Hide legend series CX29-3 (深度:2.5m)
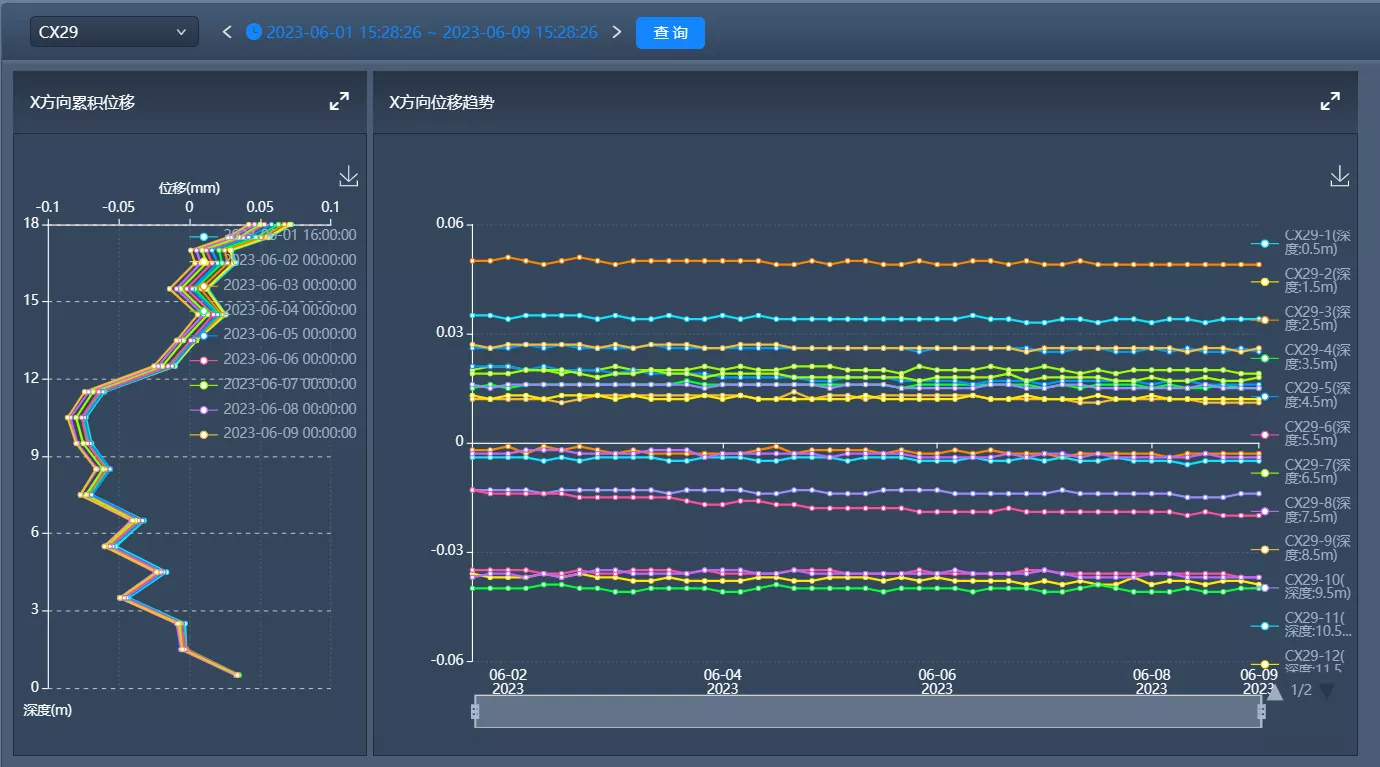The height and width of the screenshot is (767, 1380). coord(1302,319)
